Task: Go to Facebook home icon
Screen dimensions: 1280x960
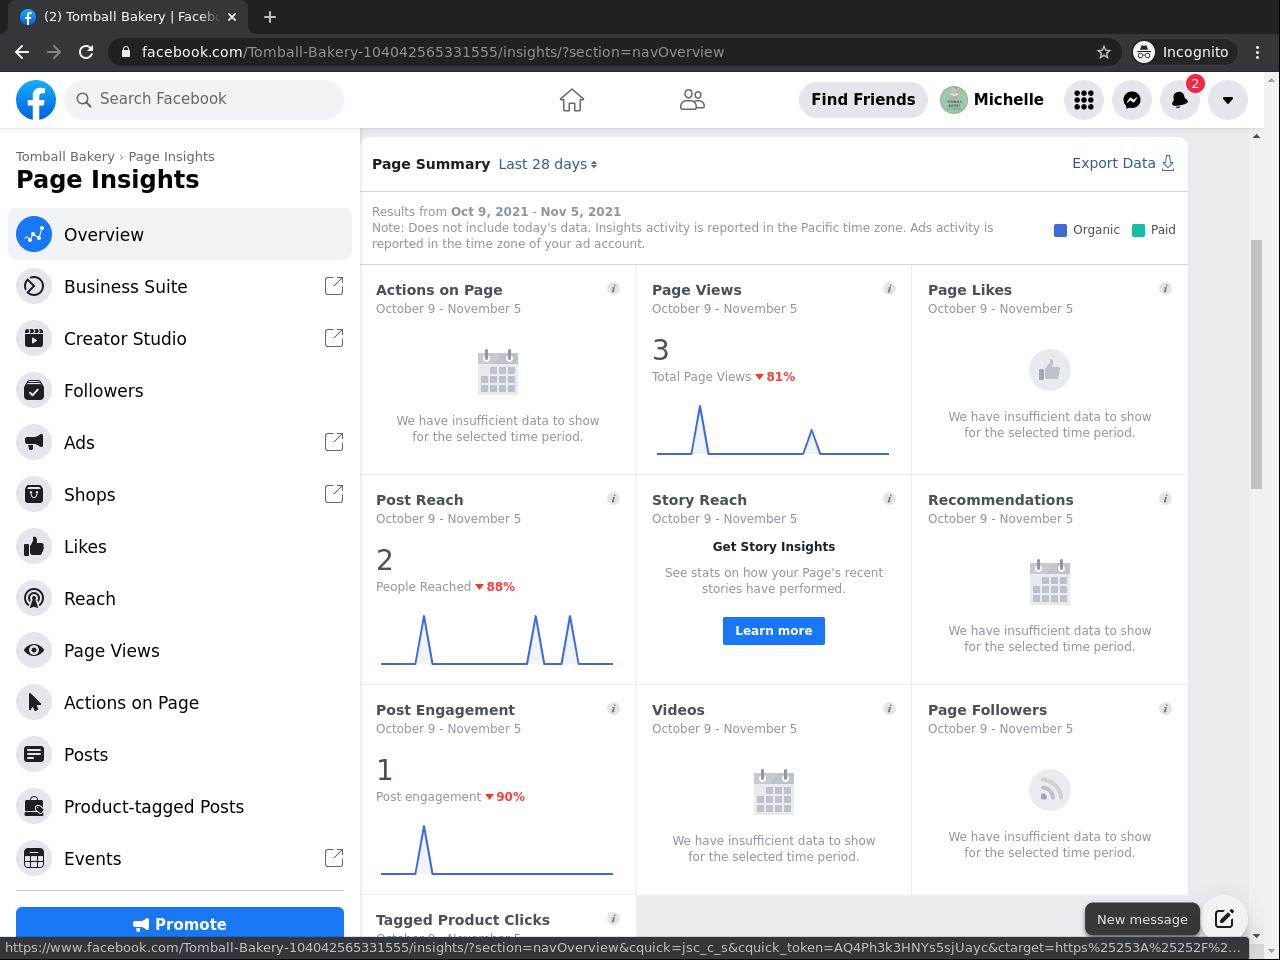Action: (x=572, y=100)
